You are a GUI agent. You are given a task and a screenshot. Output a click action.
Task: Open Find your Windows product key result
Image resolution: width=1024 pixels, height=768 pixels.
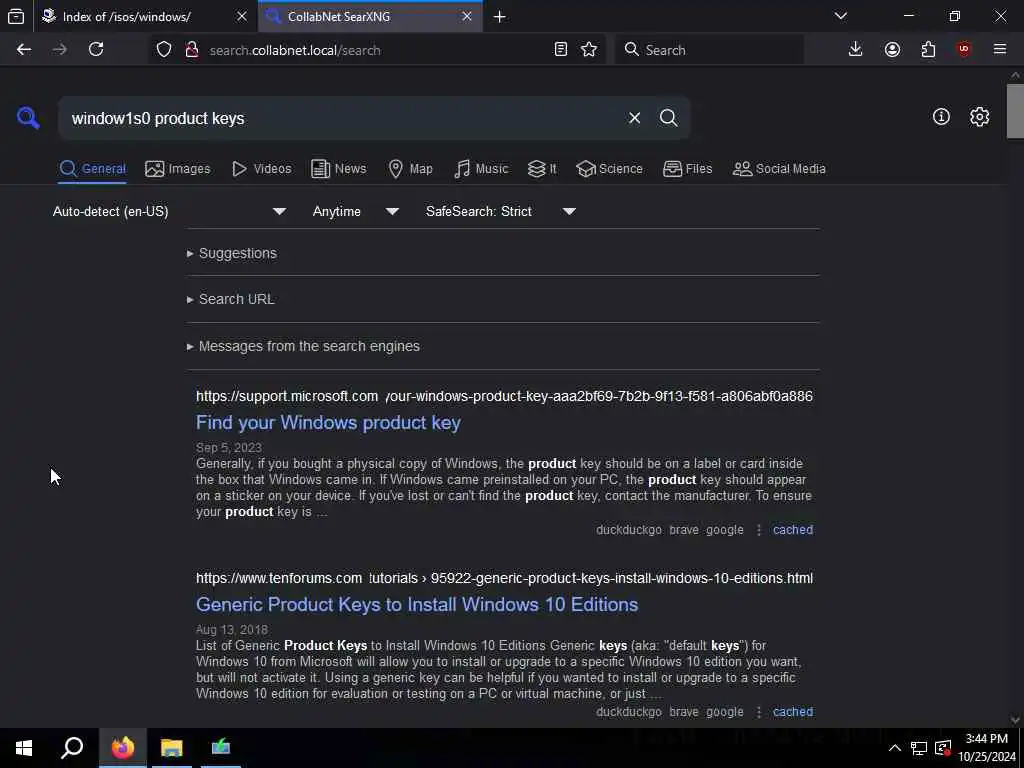328,423
